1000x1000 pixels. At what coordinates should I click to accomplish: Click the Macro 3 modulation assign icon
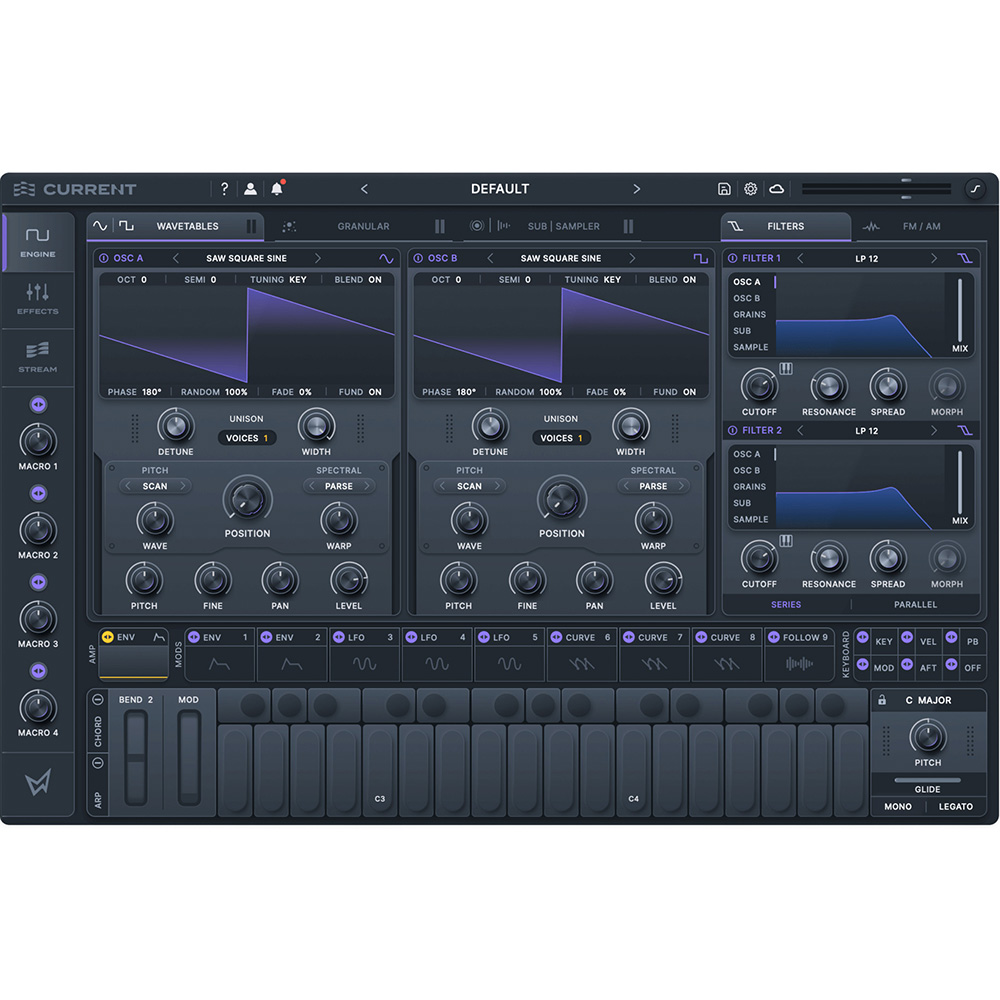pos(38,582)
